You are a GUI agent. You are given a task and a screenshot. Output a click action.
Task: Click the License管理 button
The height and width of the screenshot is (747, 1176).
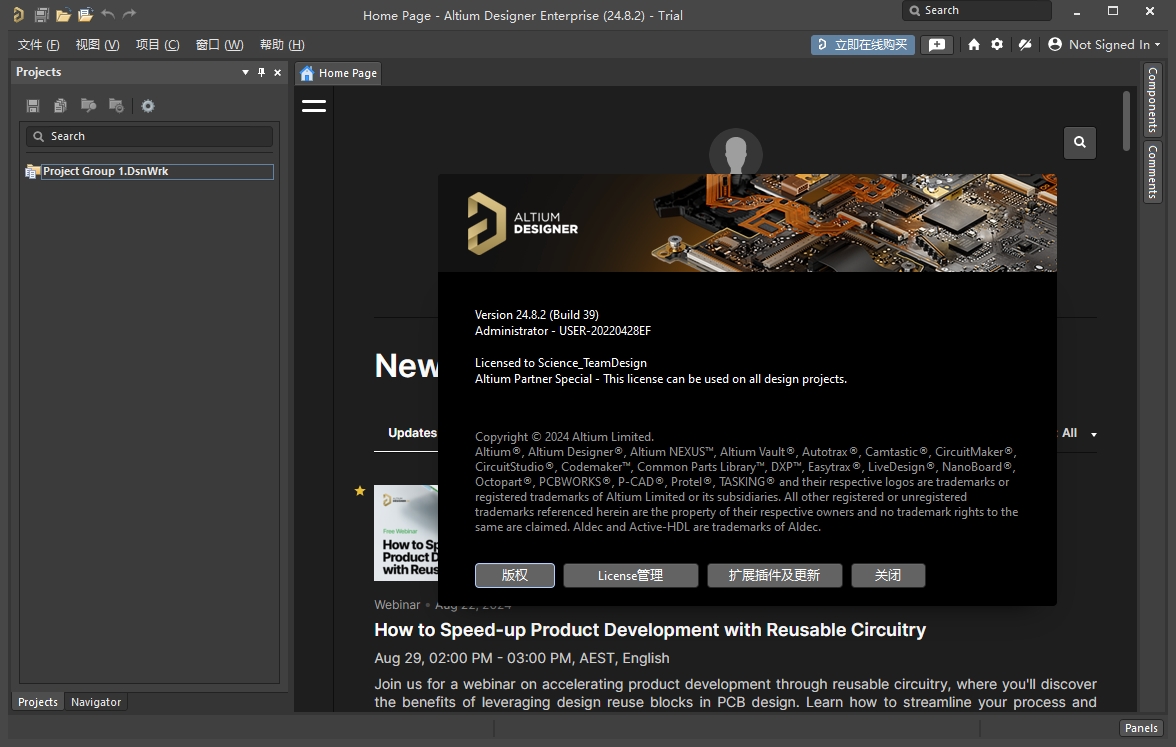pyautogui.click(x=630, y=575)
